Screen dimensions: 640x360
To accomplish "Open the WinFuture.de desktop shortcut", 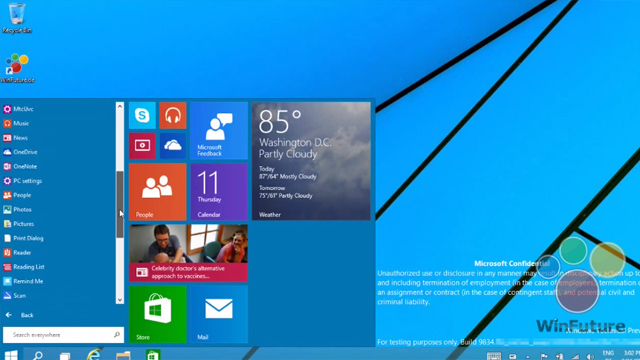I will pos(17,68).
